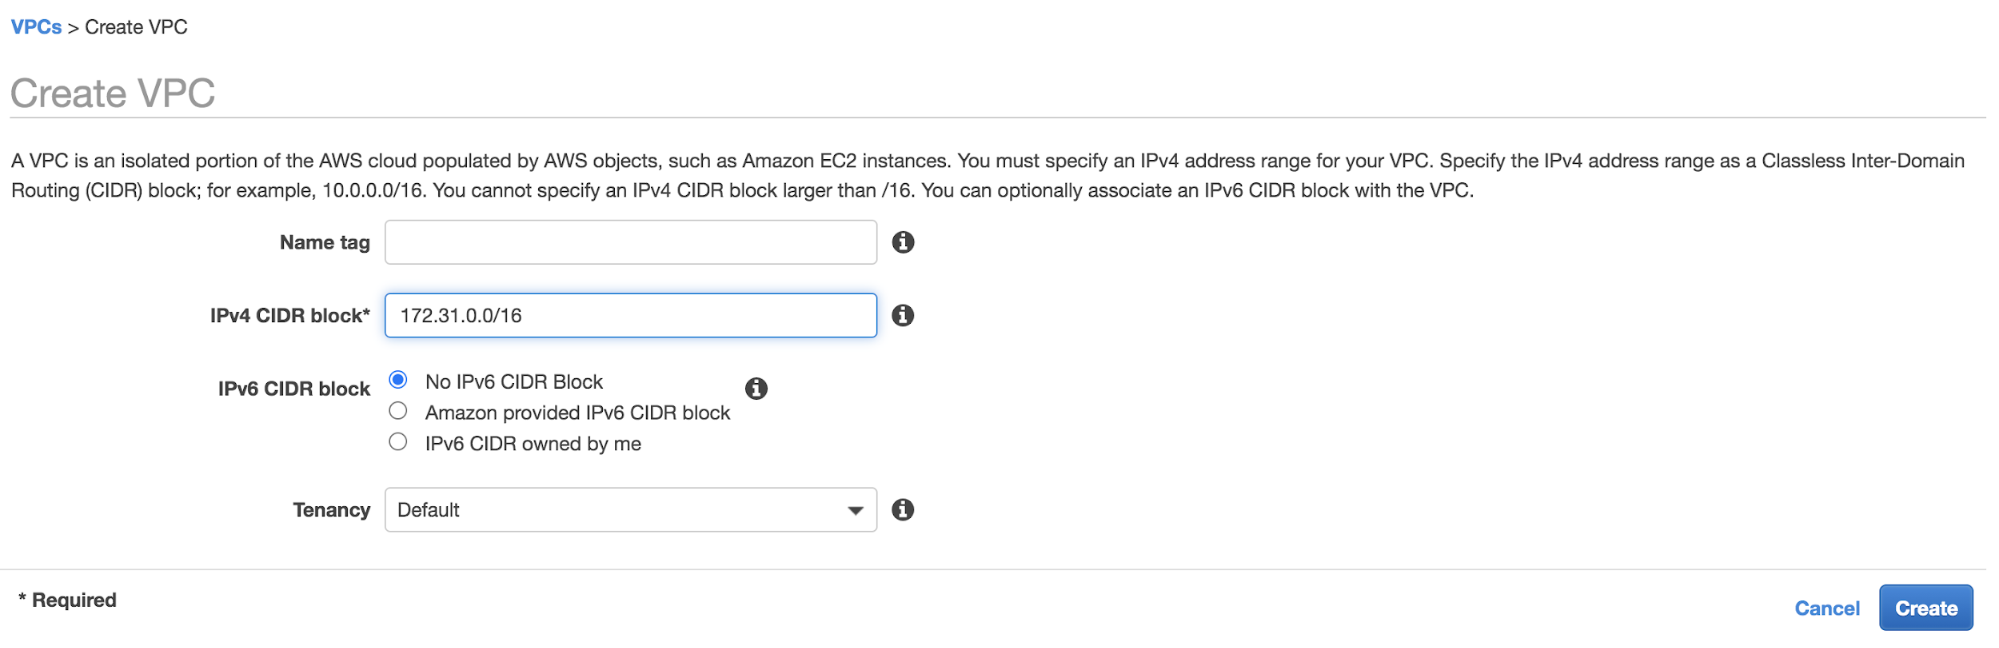
Task: Select IPv6 CIDR owned by me
Action: [398, 441]
